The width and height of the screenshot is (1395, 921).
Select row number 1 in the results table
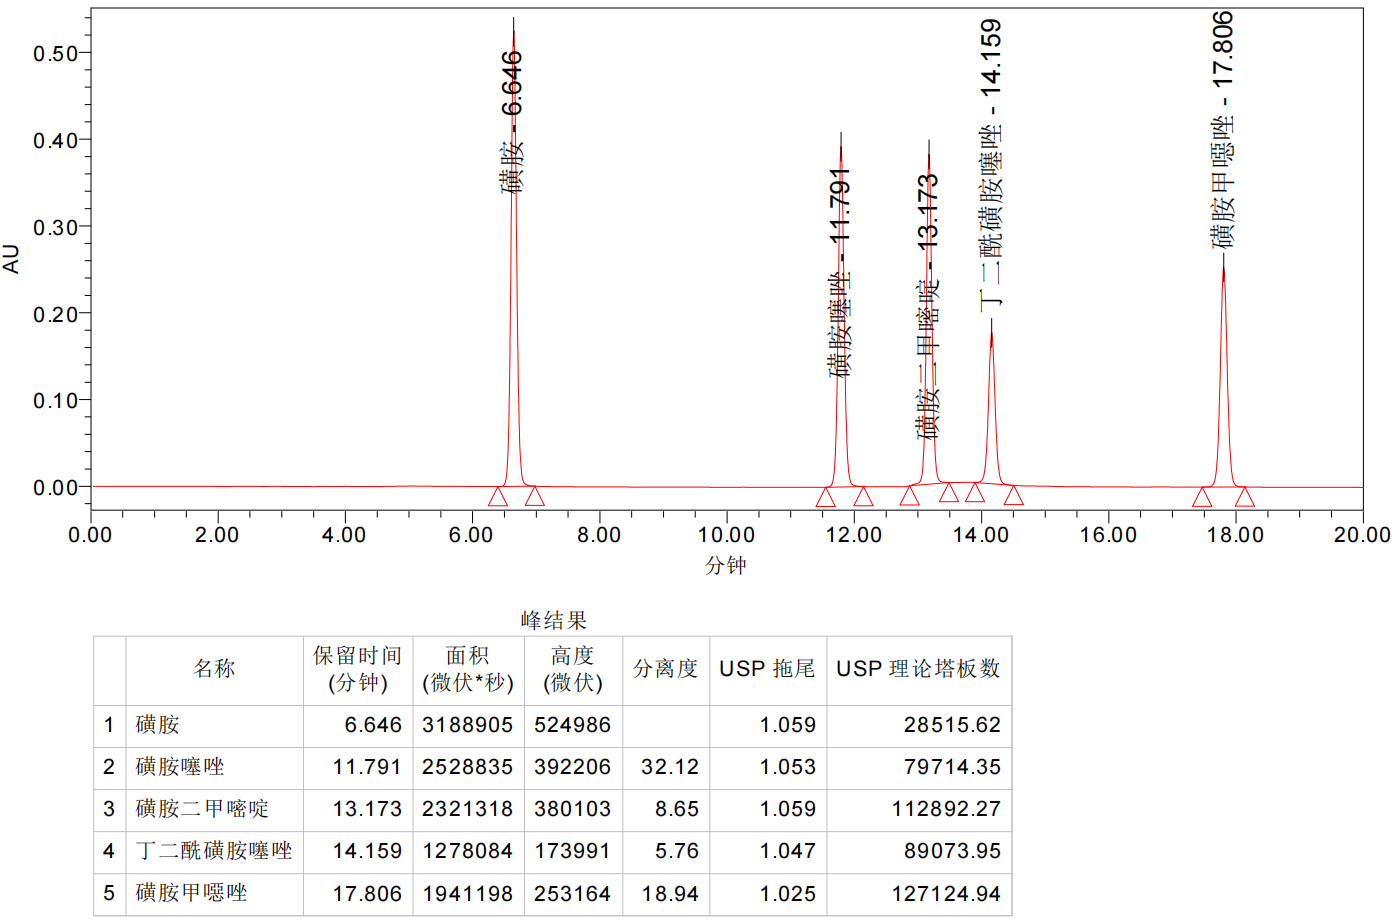109,725
